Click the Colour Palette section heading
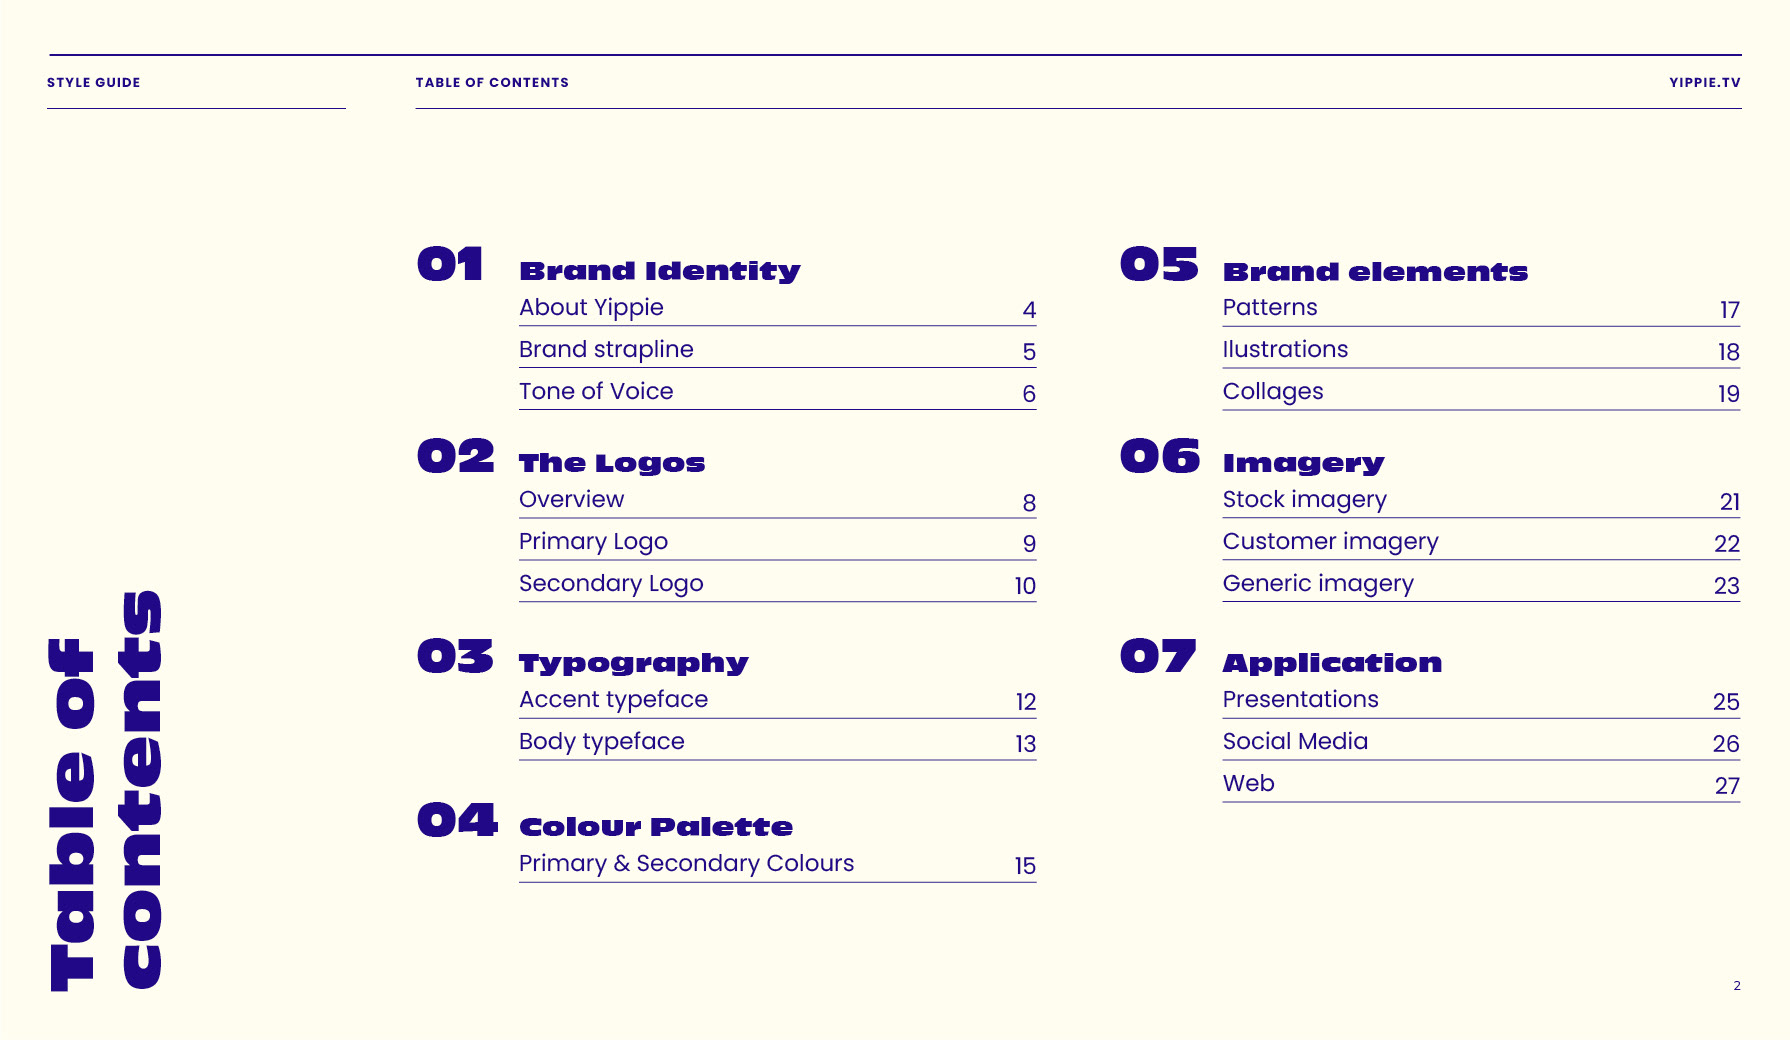Image resolution: width=1790 pixels, height=1040 pixels. point(656,827)
